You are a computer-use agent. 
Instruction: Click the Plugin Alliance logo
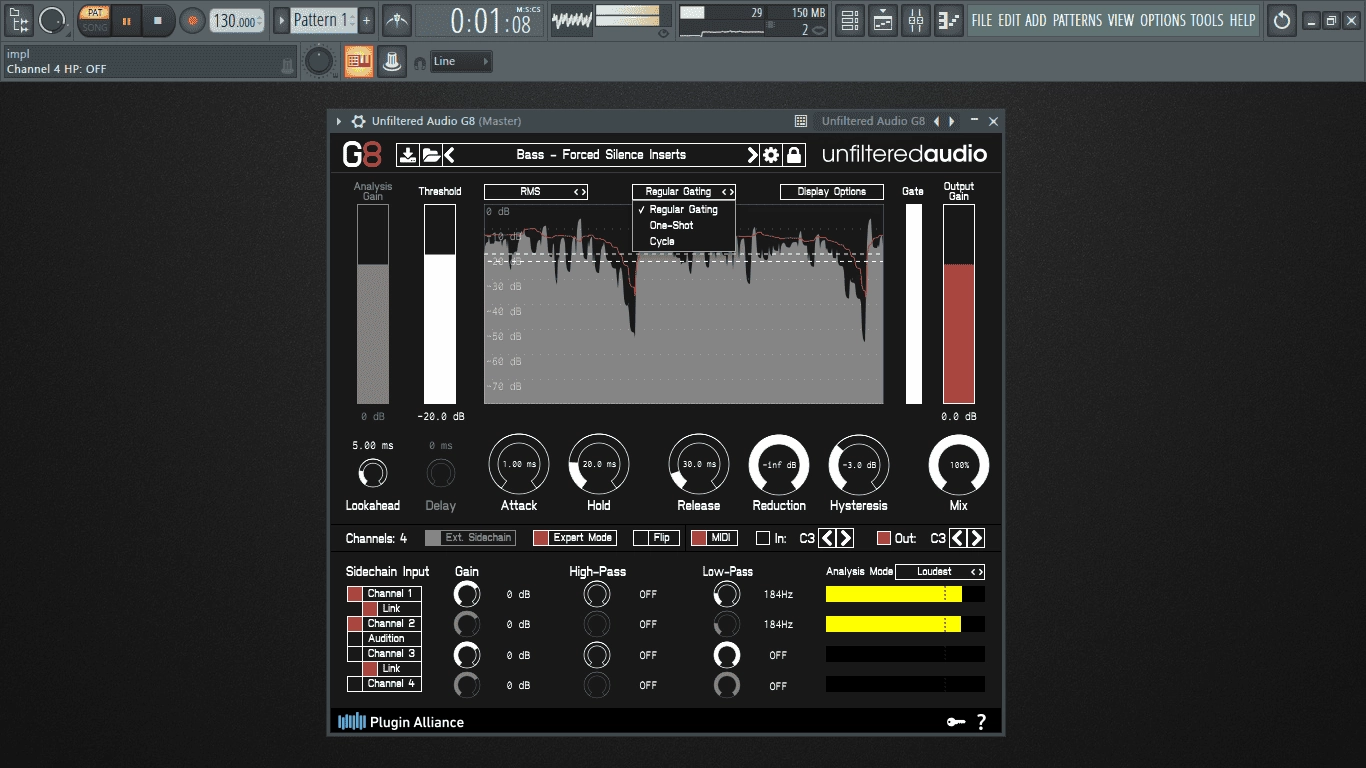point(401,722)
